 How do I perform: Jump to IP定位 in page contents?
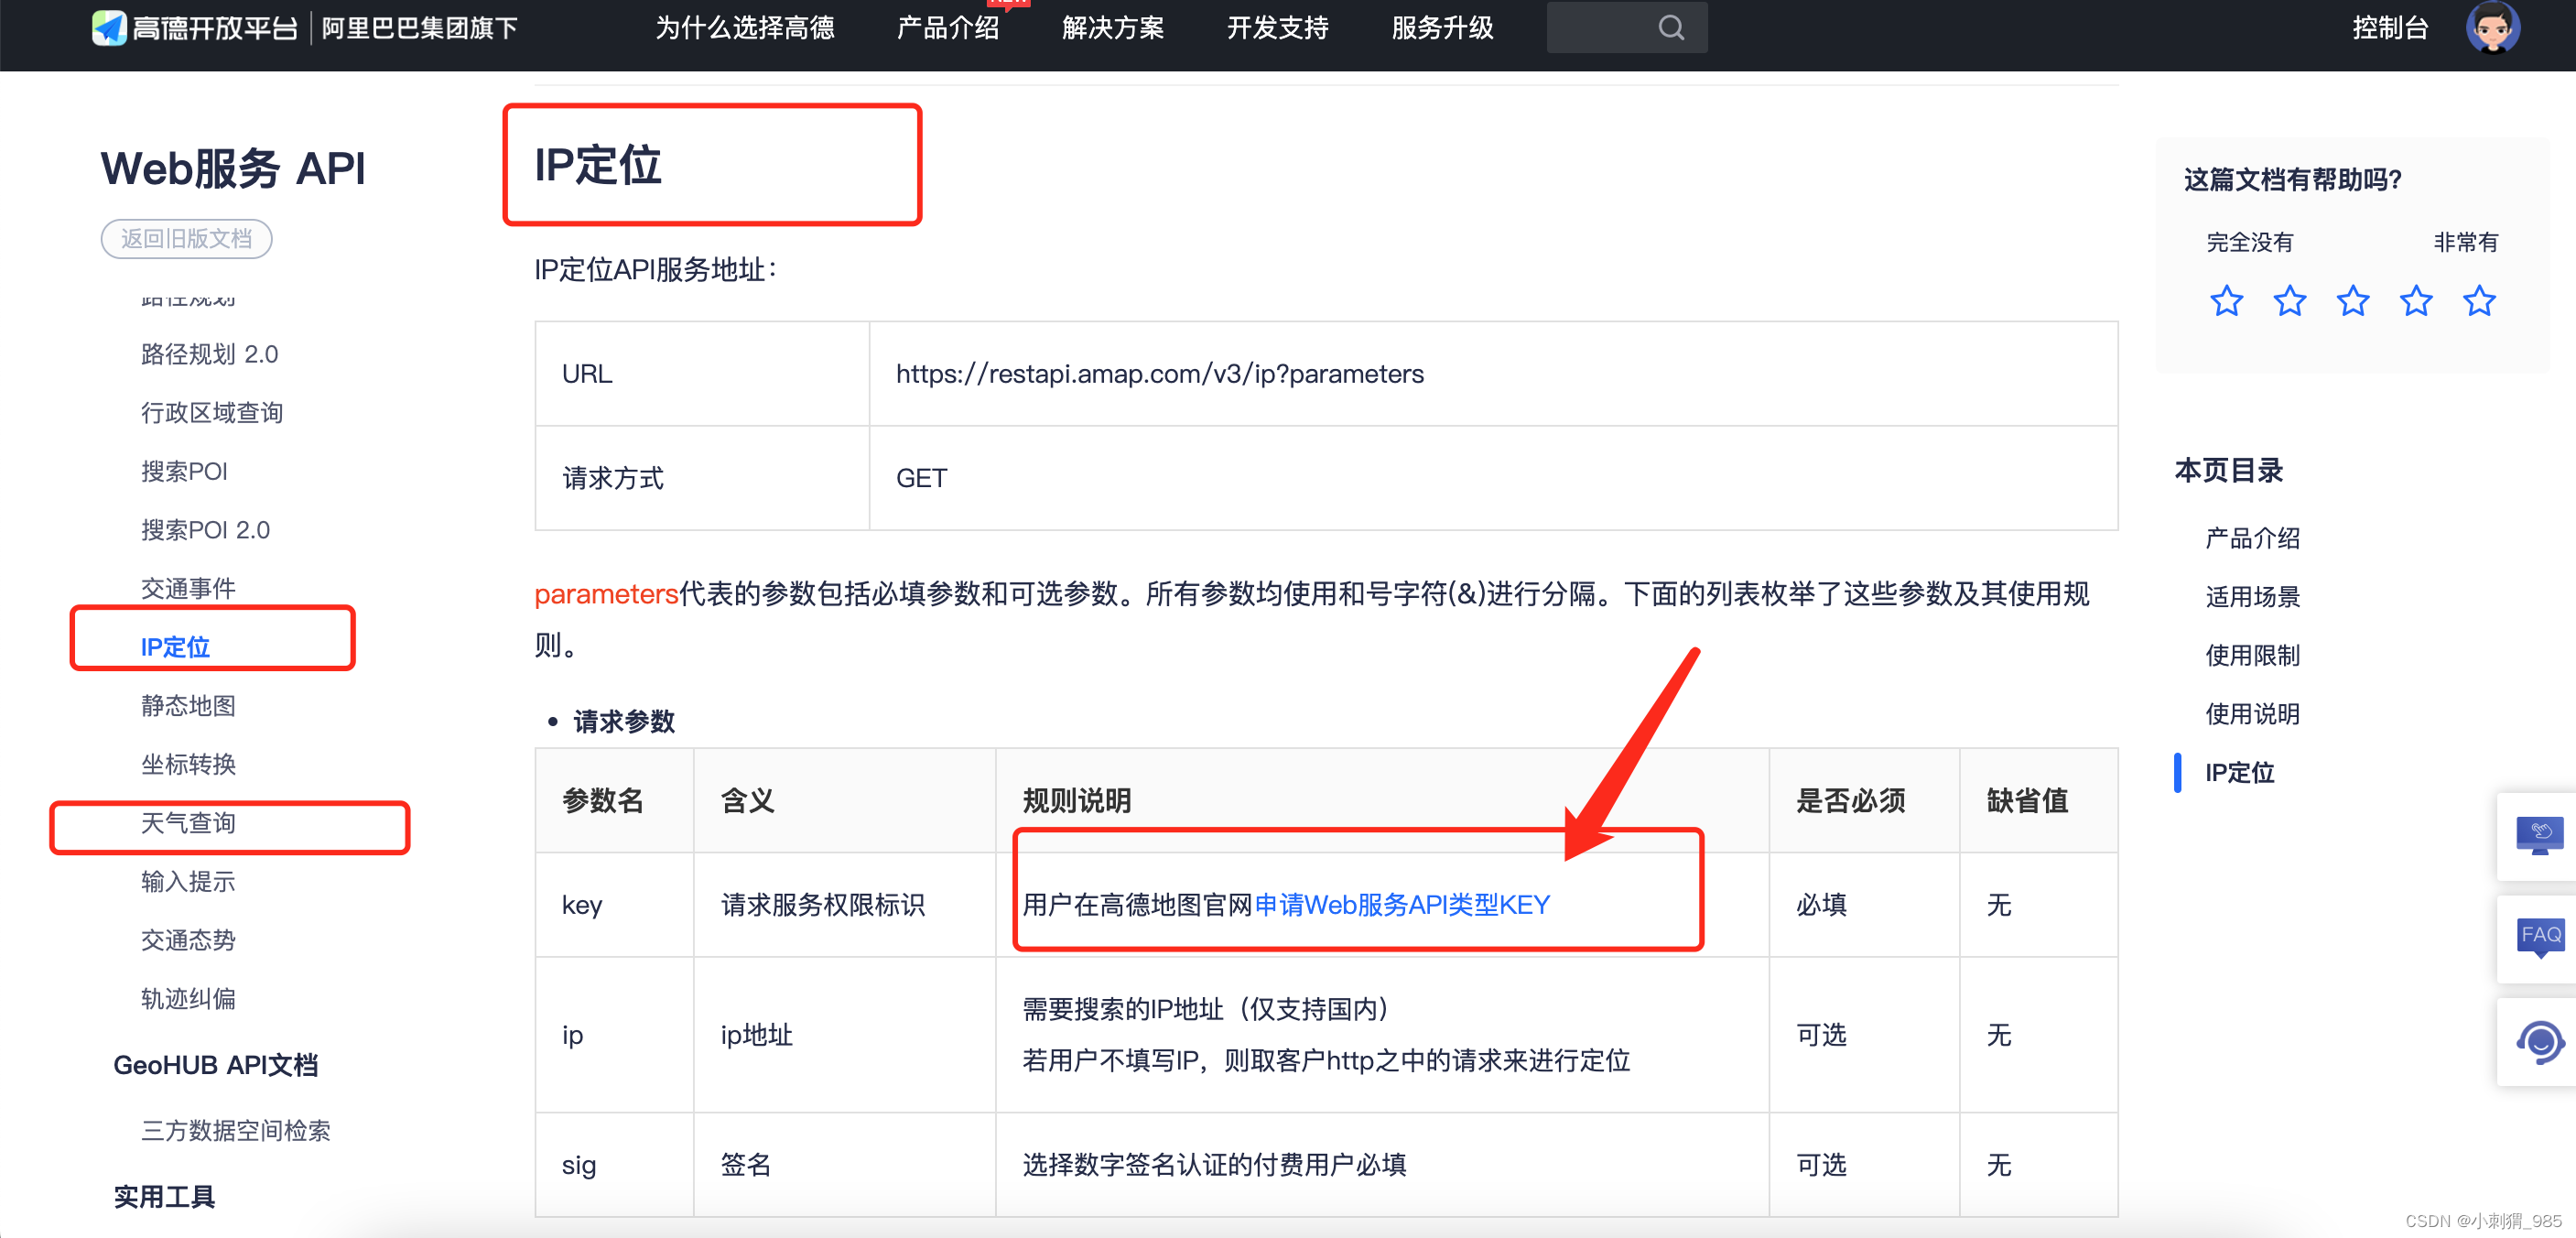coord(2240,773)
